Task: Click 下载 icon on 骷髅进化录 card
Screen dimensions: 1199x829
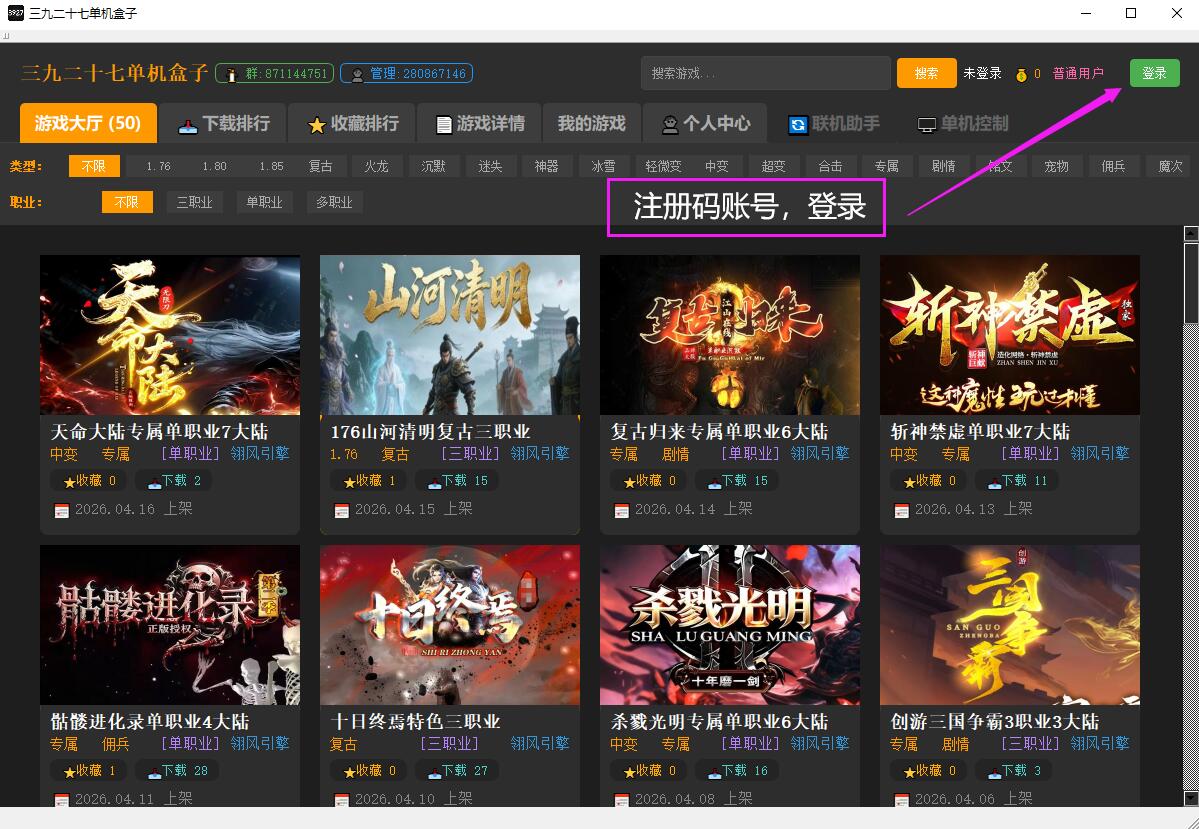Action: pyautogui.click(x=155, y=771)
